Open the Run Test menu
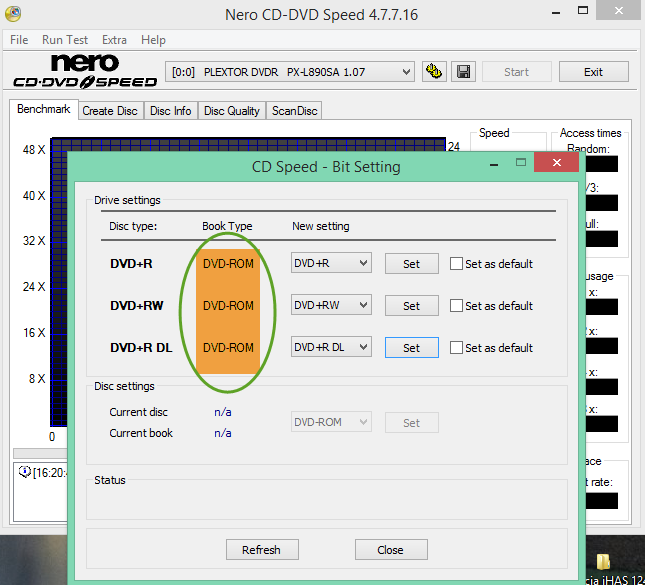The width and height of the screenshot is (645, 585). (x=65, y=40)
